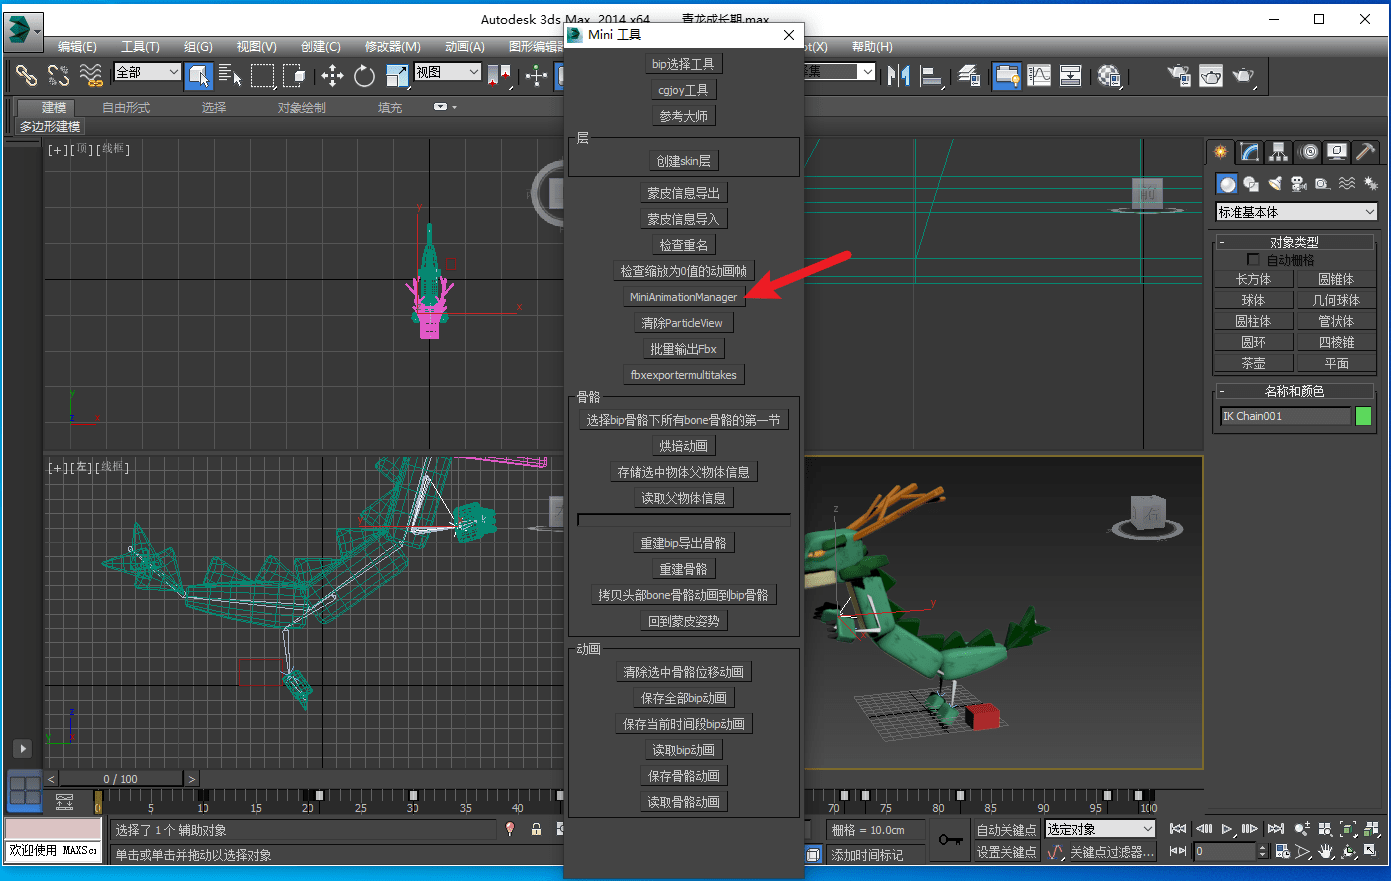Select the Bind to Space Warp icon
This screenshot has height=881, width=1391.
[91, 75]
